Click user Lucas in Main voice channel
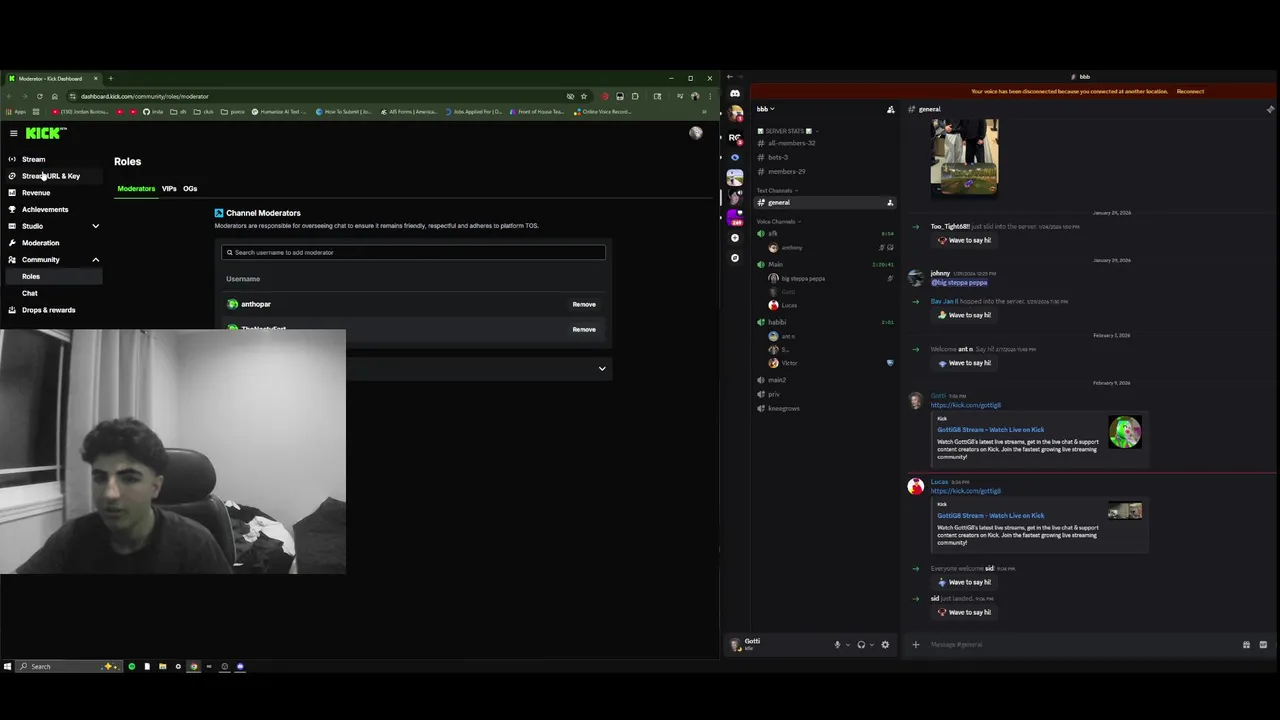The width and height of the screenshot is (1280, 720). 789,305
